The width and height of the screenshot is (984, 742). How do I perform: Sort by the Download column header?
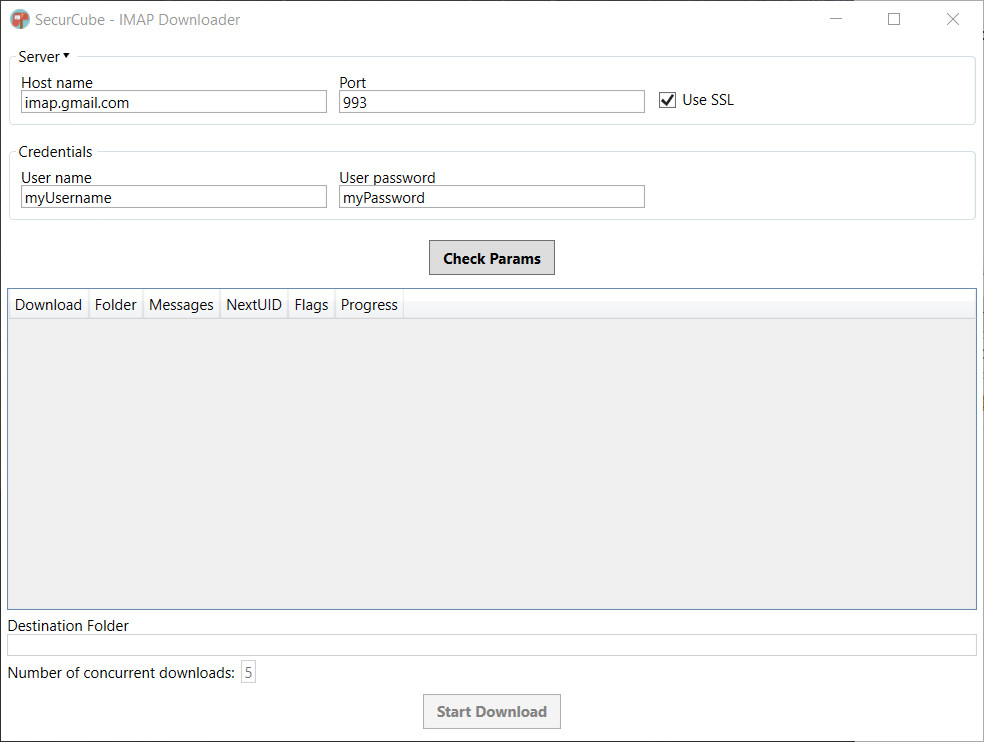coord(48,304)
